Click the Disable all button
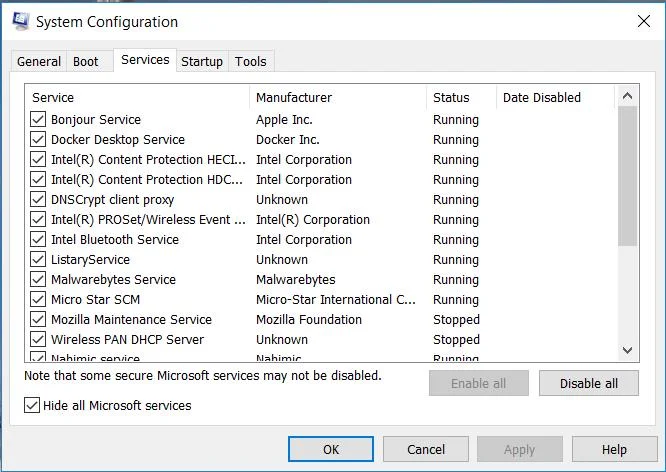Screen dimensions: 666x472 589,383
